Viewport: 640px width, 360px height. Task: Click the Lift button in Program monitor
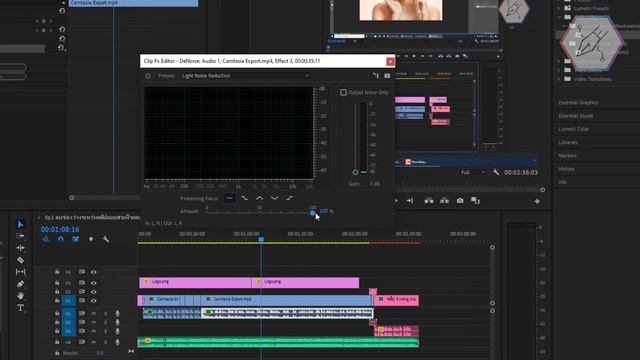[429, 201]
